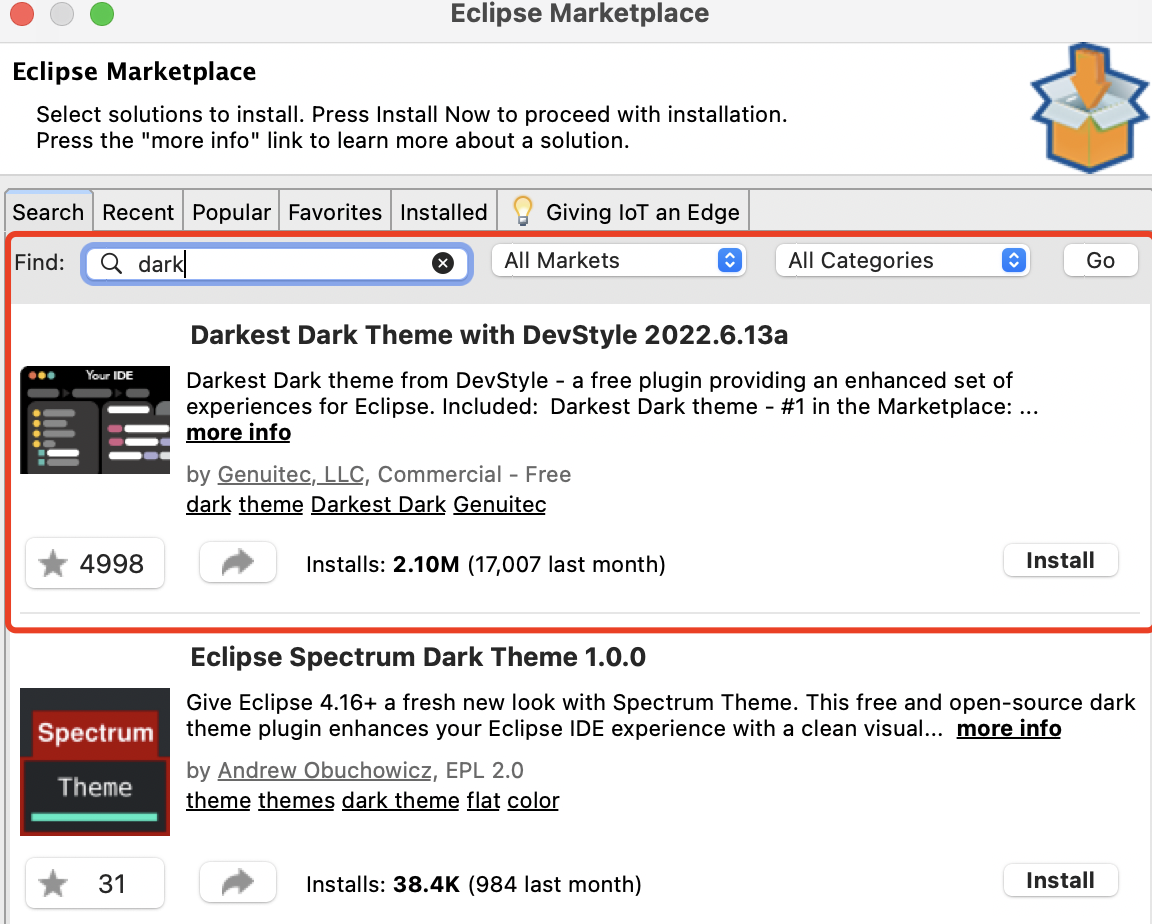1152x924 pixels.
Task: Click the lightbulb icon on Giving IoT tab
Action: (523, 210)
